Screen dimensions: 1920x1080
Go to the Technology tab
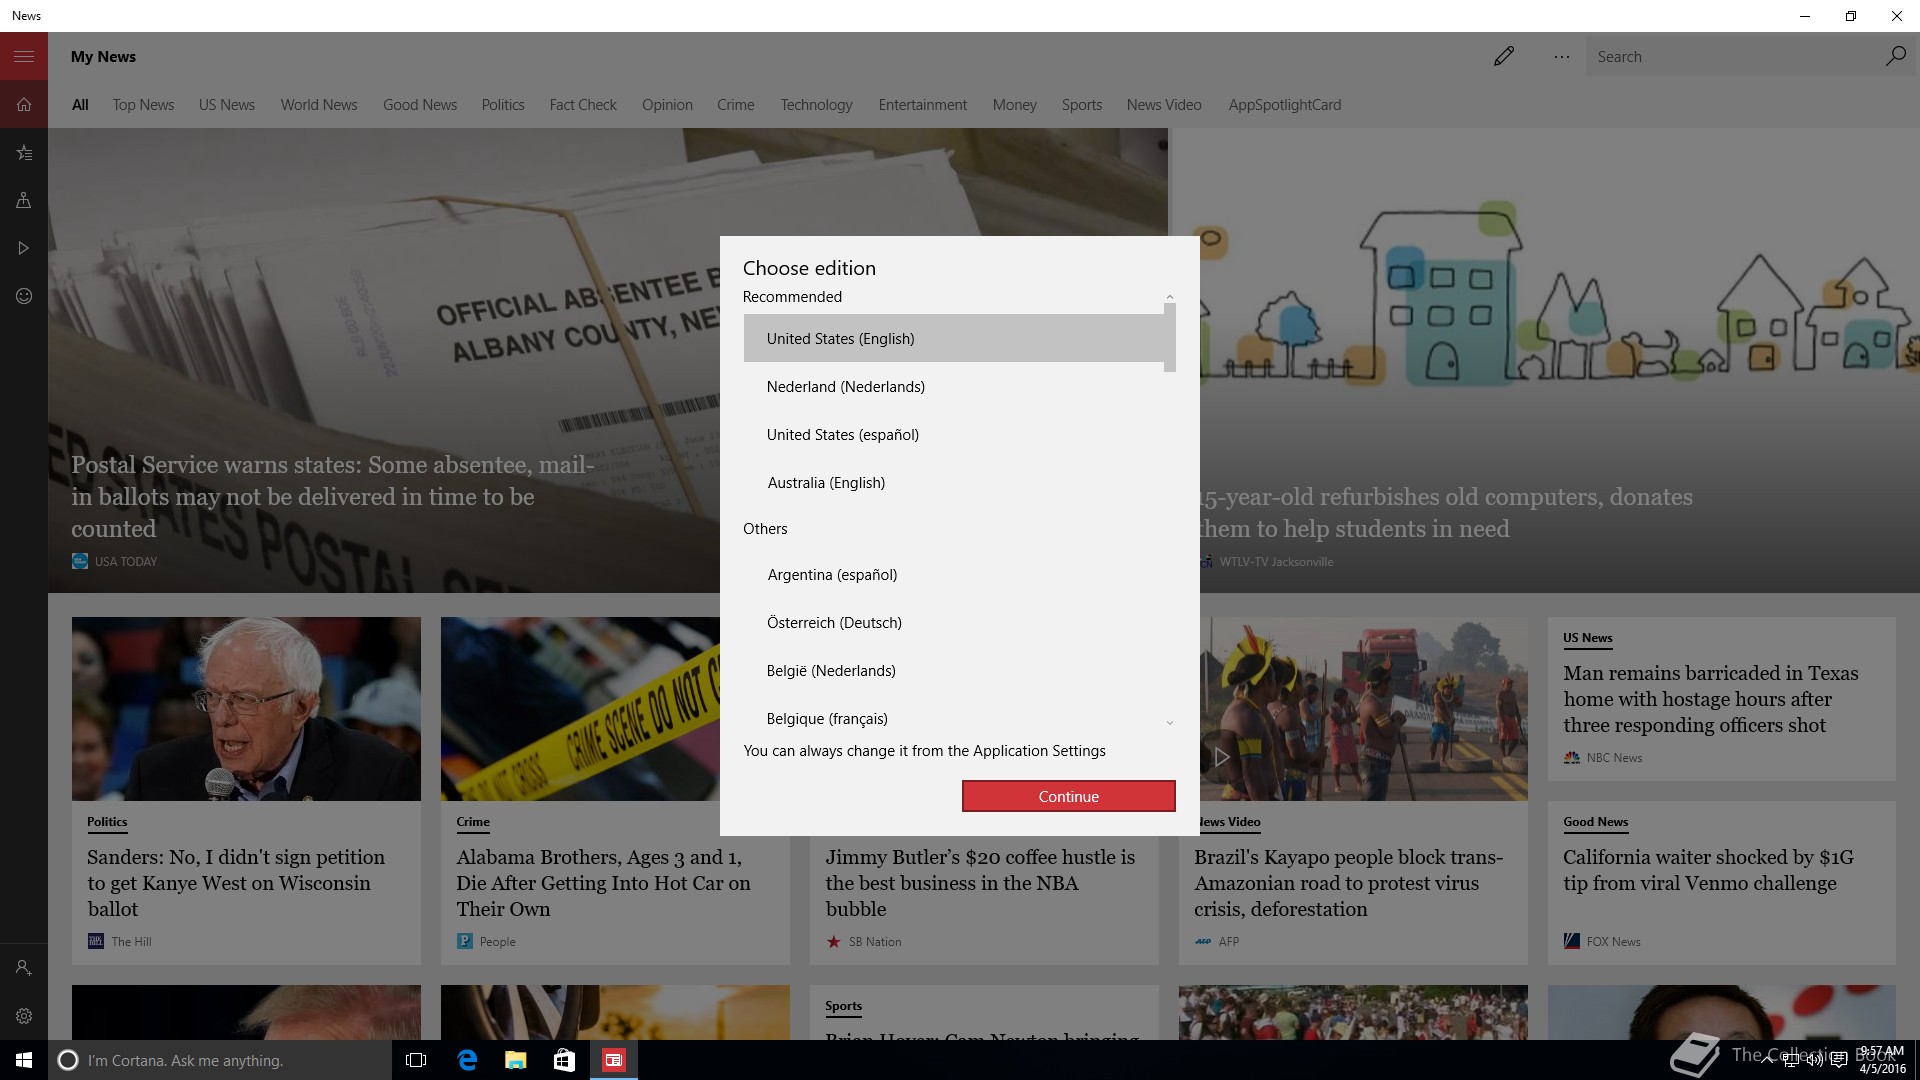point(816,105)
